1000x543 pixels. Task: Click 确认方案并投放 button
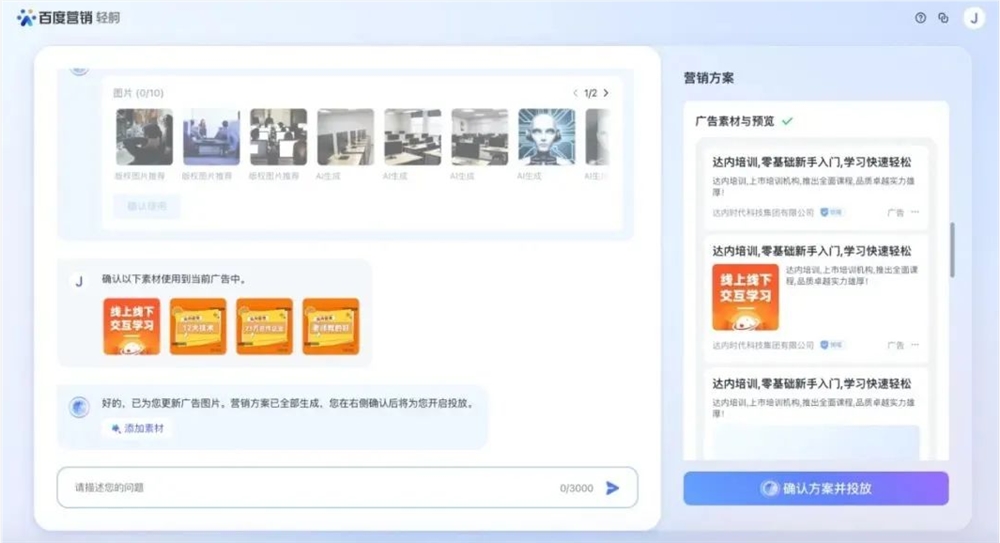pyautogui.click(x=816, y=488)
